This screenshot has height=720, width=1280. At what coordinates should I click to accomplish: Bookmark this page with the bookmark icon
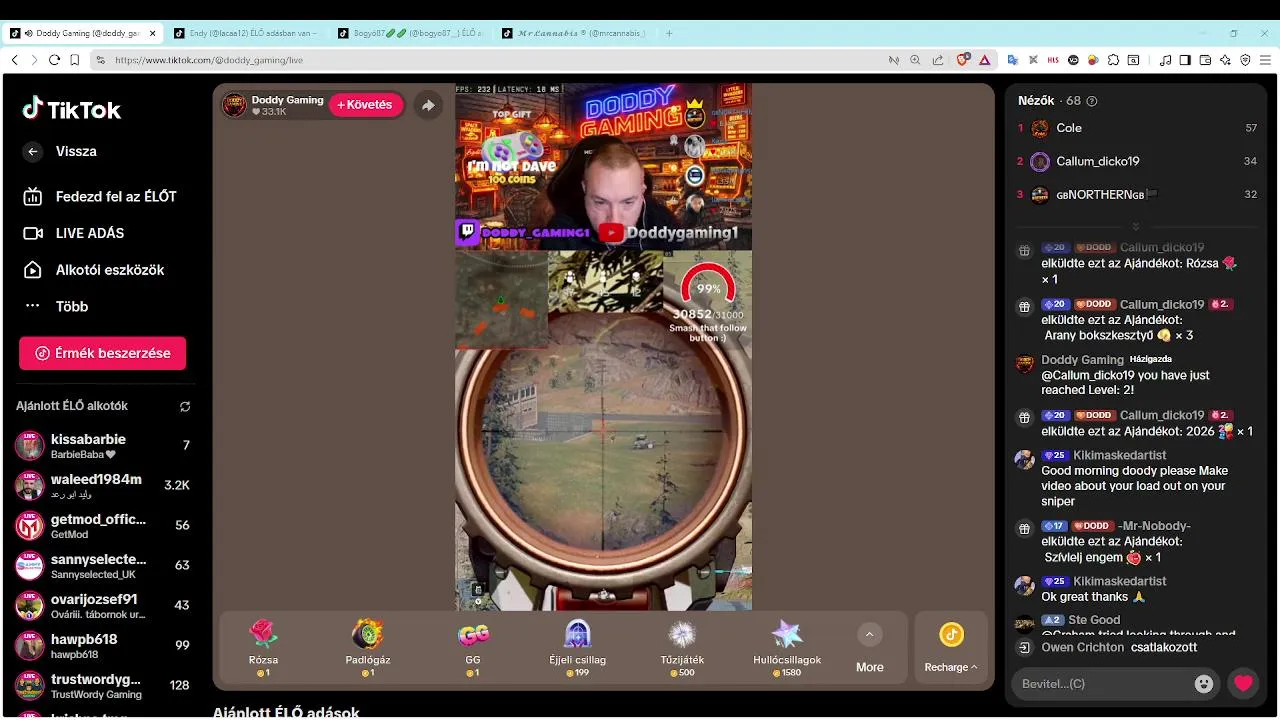tap(75, 60)
